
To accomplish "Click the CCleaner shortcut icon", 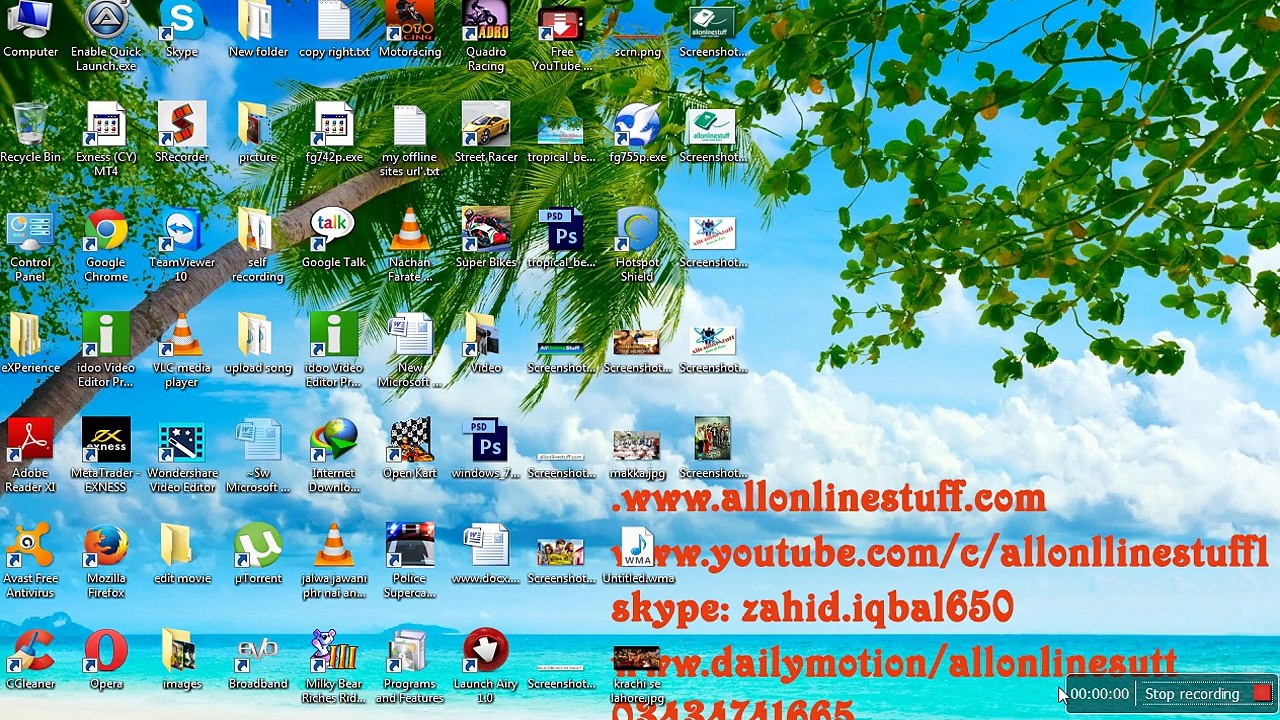I will tap(30, 660).
